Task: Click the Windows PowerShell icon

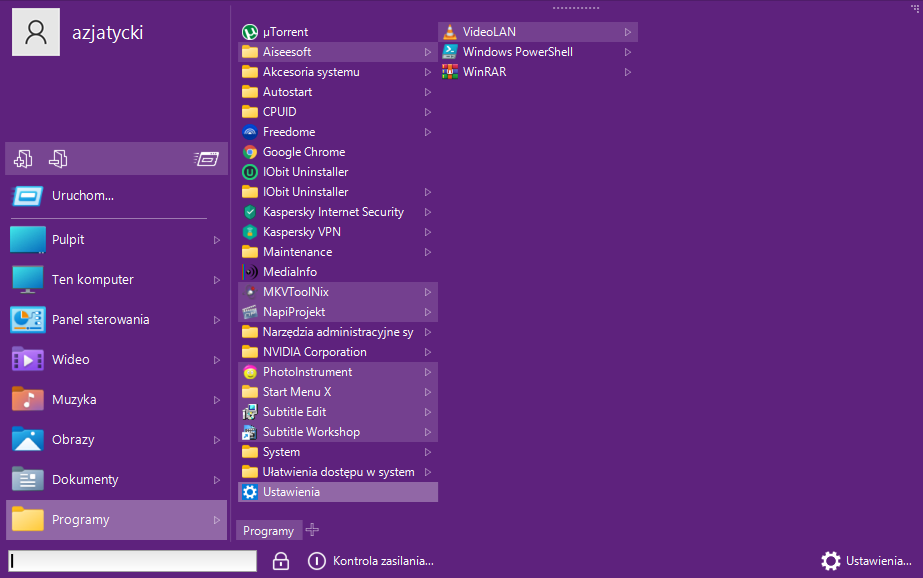Action: pos(450,52)
